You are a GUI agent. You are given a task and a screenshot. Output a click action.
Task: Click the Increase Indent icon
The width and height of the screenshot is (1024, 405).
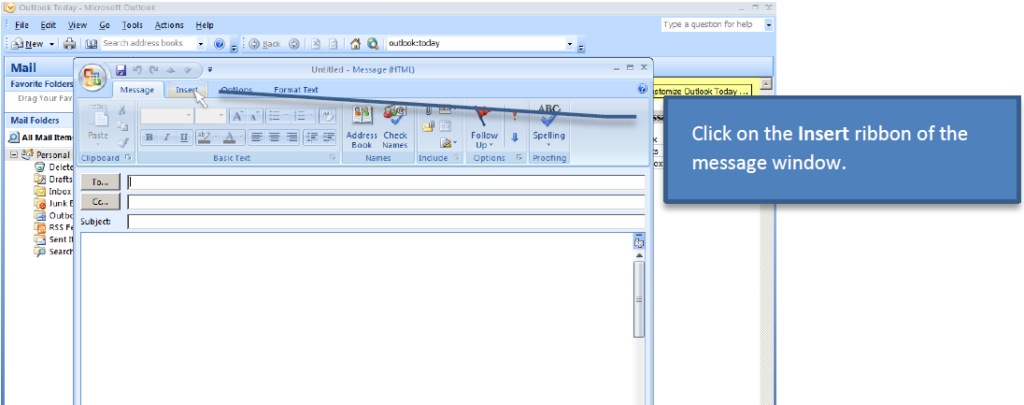328,137
